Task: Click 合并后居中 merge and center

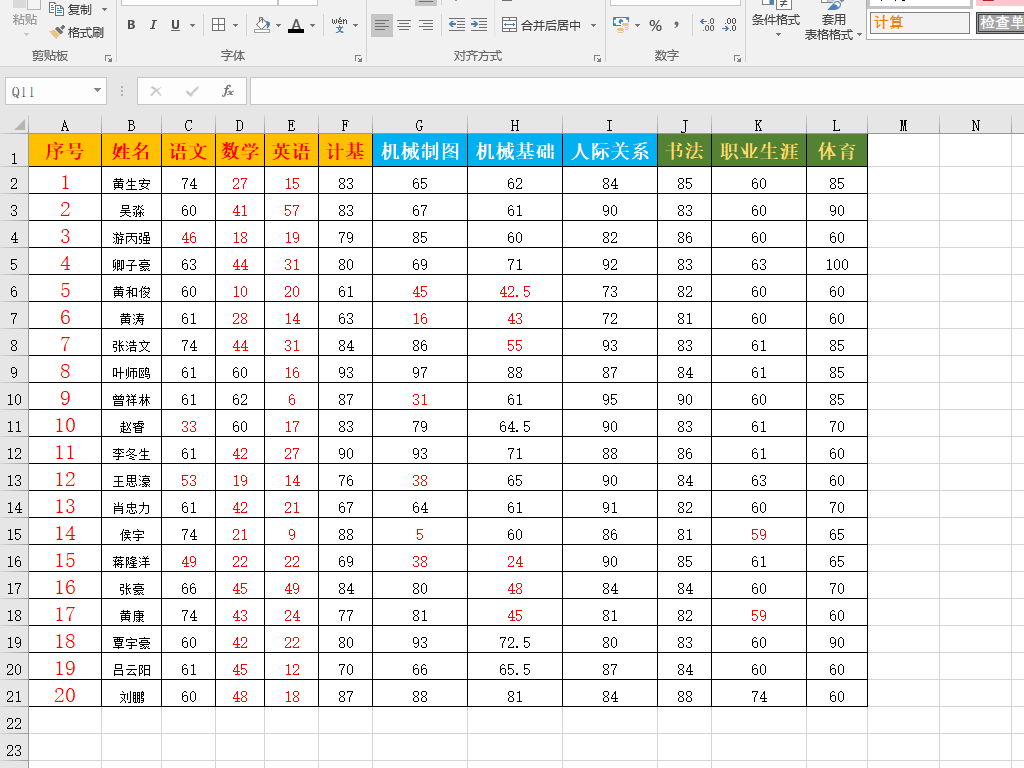Action: [541, 25]
